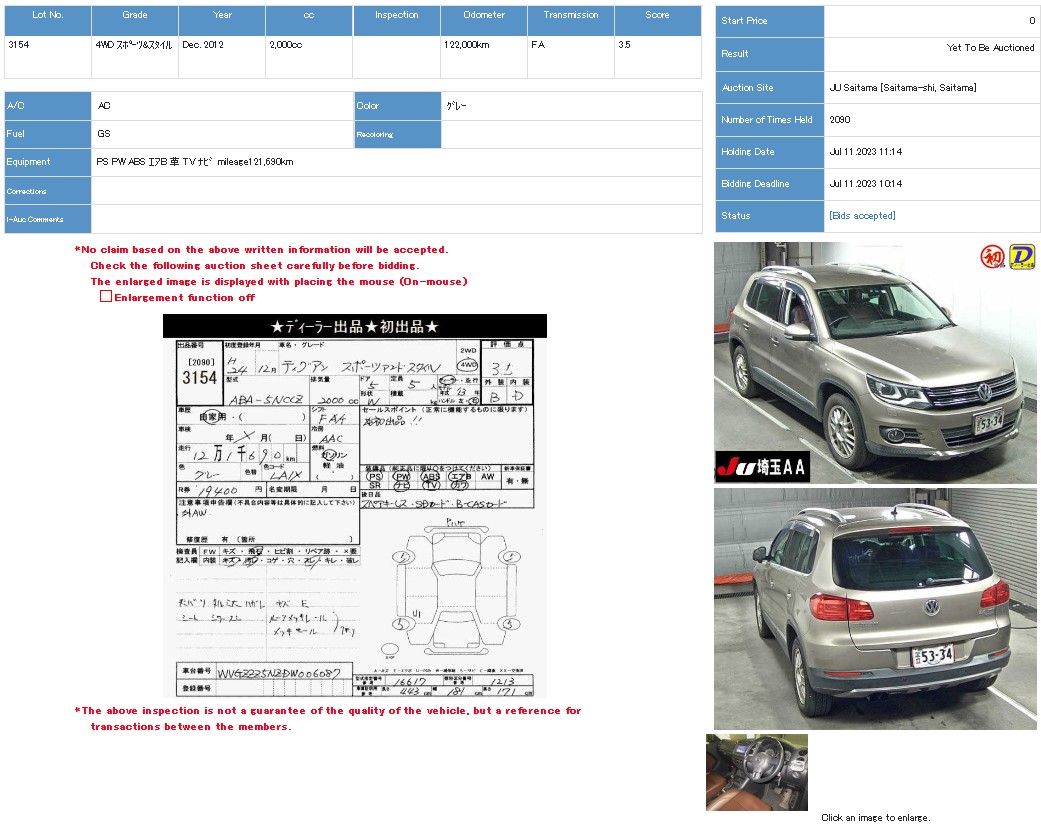This screenshot has height=833, width=1041.
Task: Click the red 初 first-listing badge icon
Action: [x=991, y=257]
